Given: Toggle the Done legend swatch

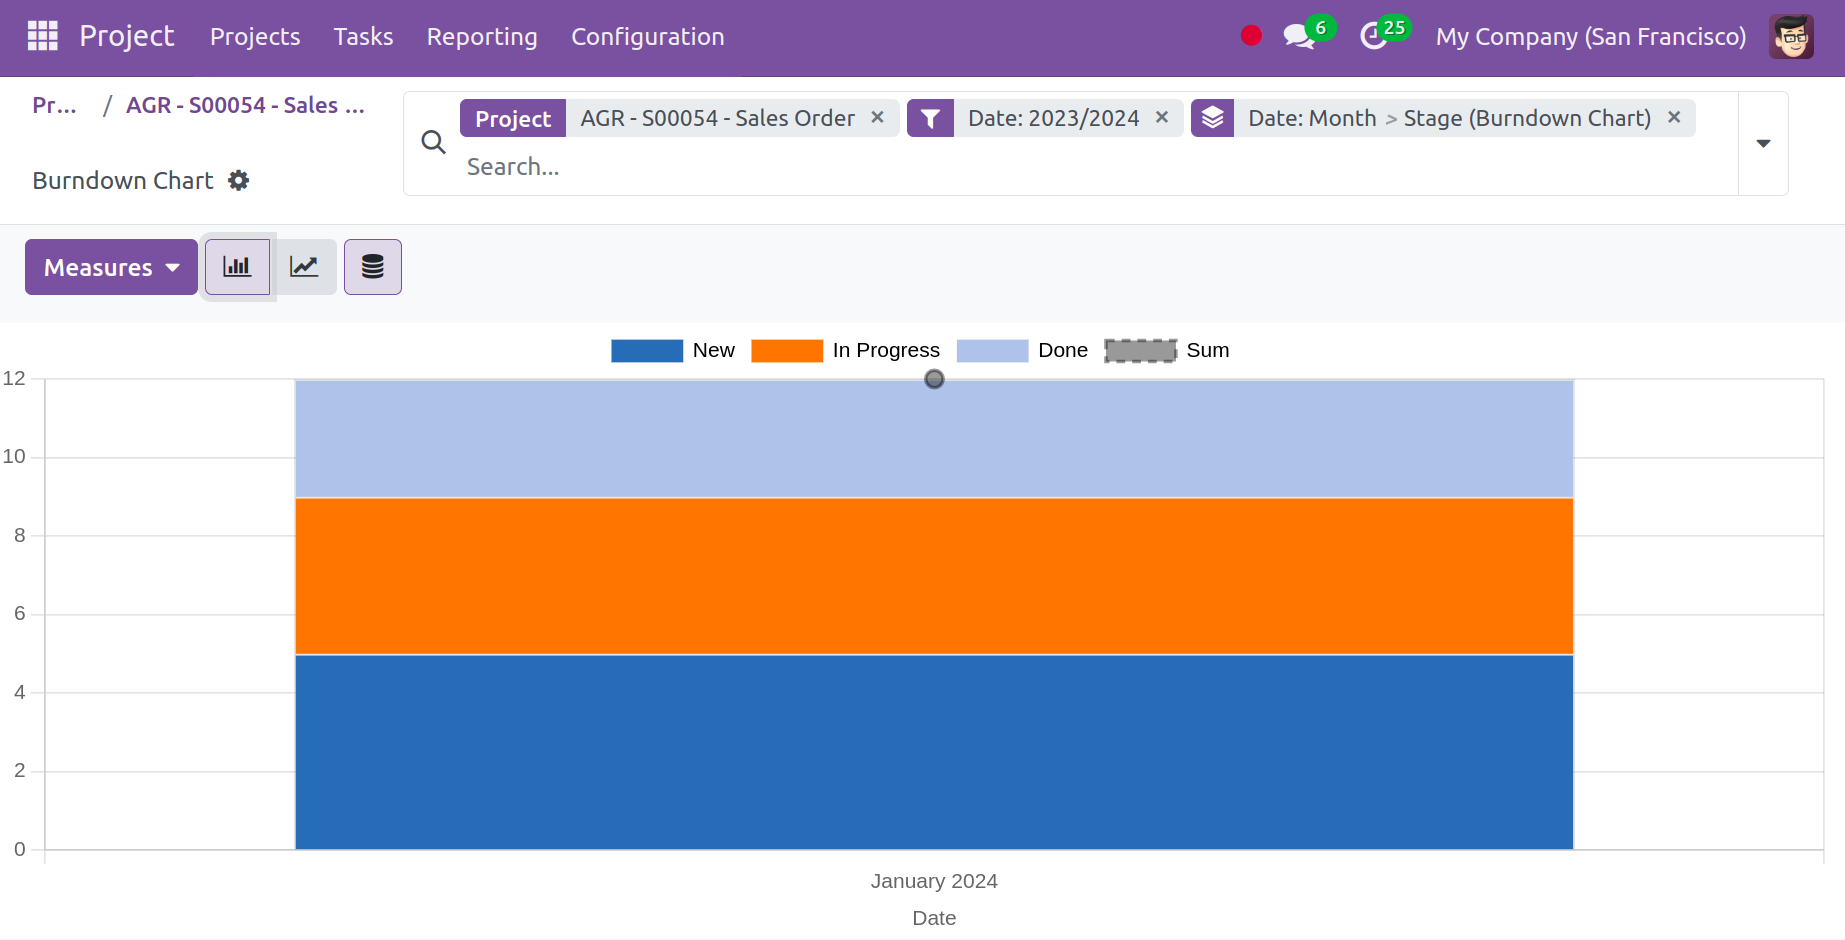Looking at the screenshot, I should (992, 351).
